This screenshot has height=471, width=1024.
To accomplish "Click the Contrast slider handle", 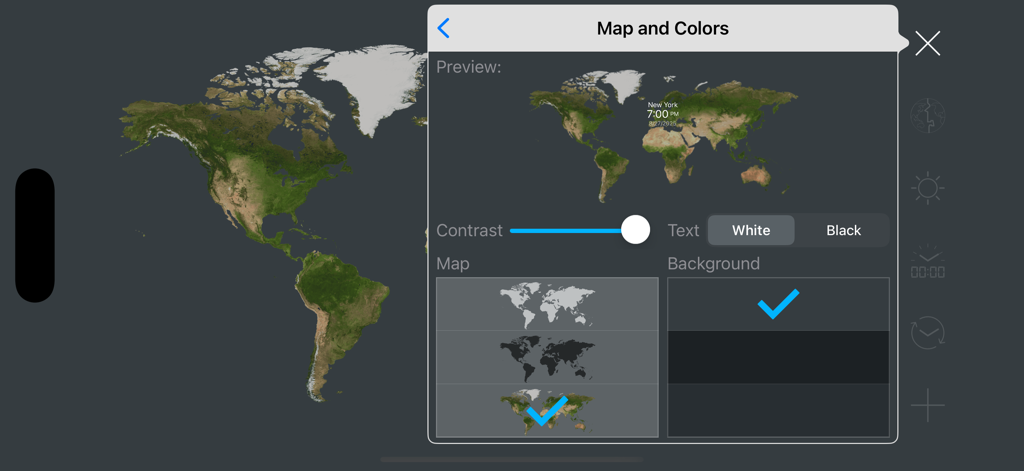I will pyautogui.click(x=635, y=230).
